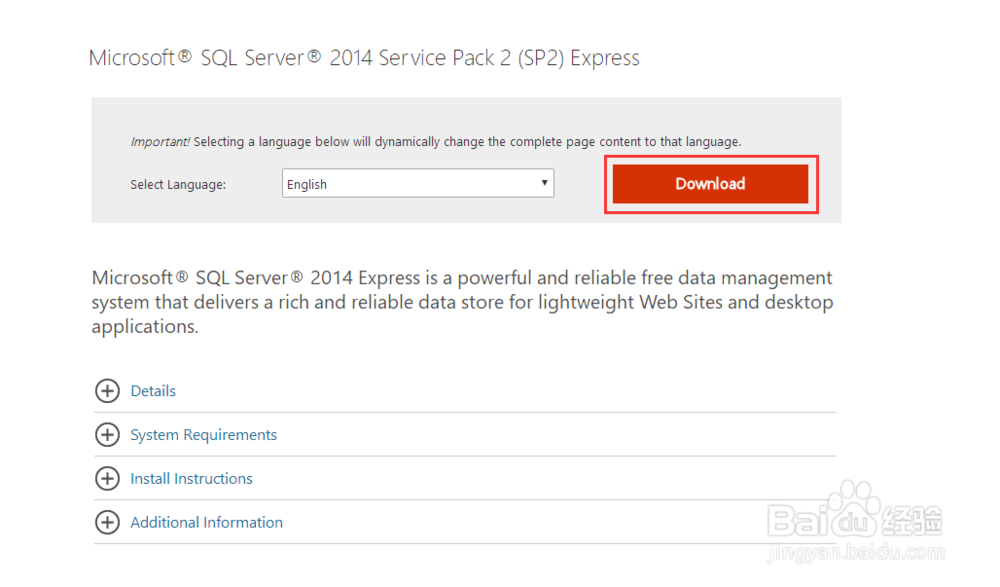This screenshot has width=1000, height=587.
Task: Click the plus icon next to Install Instructions
Action: (107, 479)
